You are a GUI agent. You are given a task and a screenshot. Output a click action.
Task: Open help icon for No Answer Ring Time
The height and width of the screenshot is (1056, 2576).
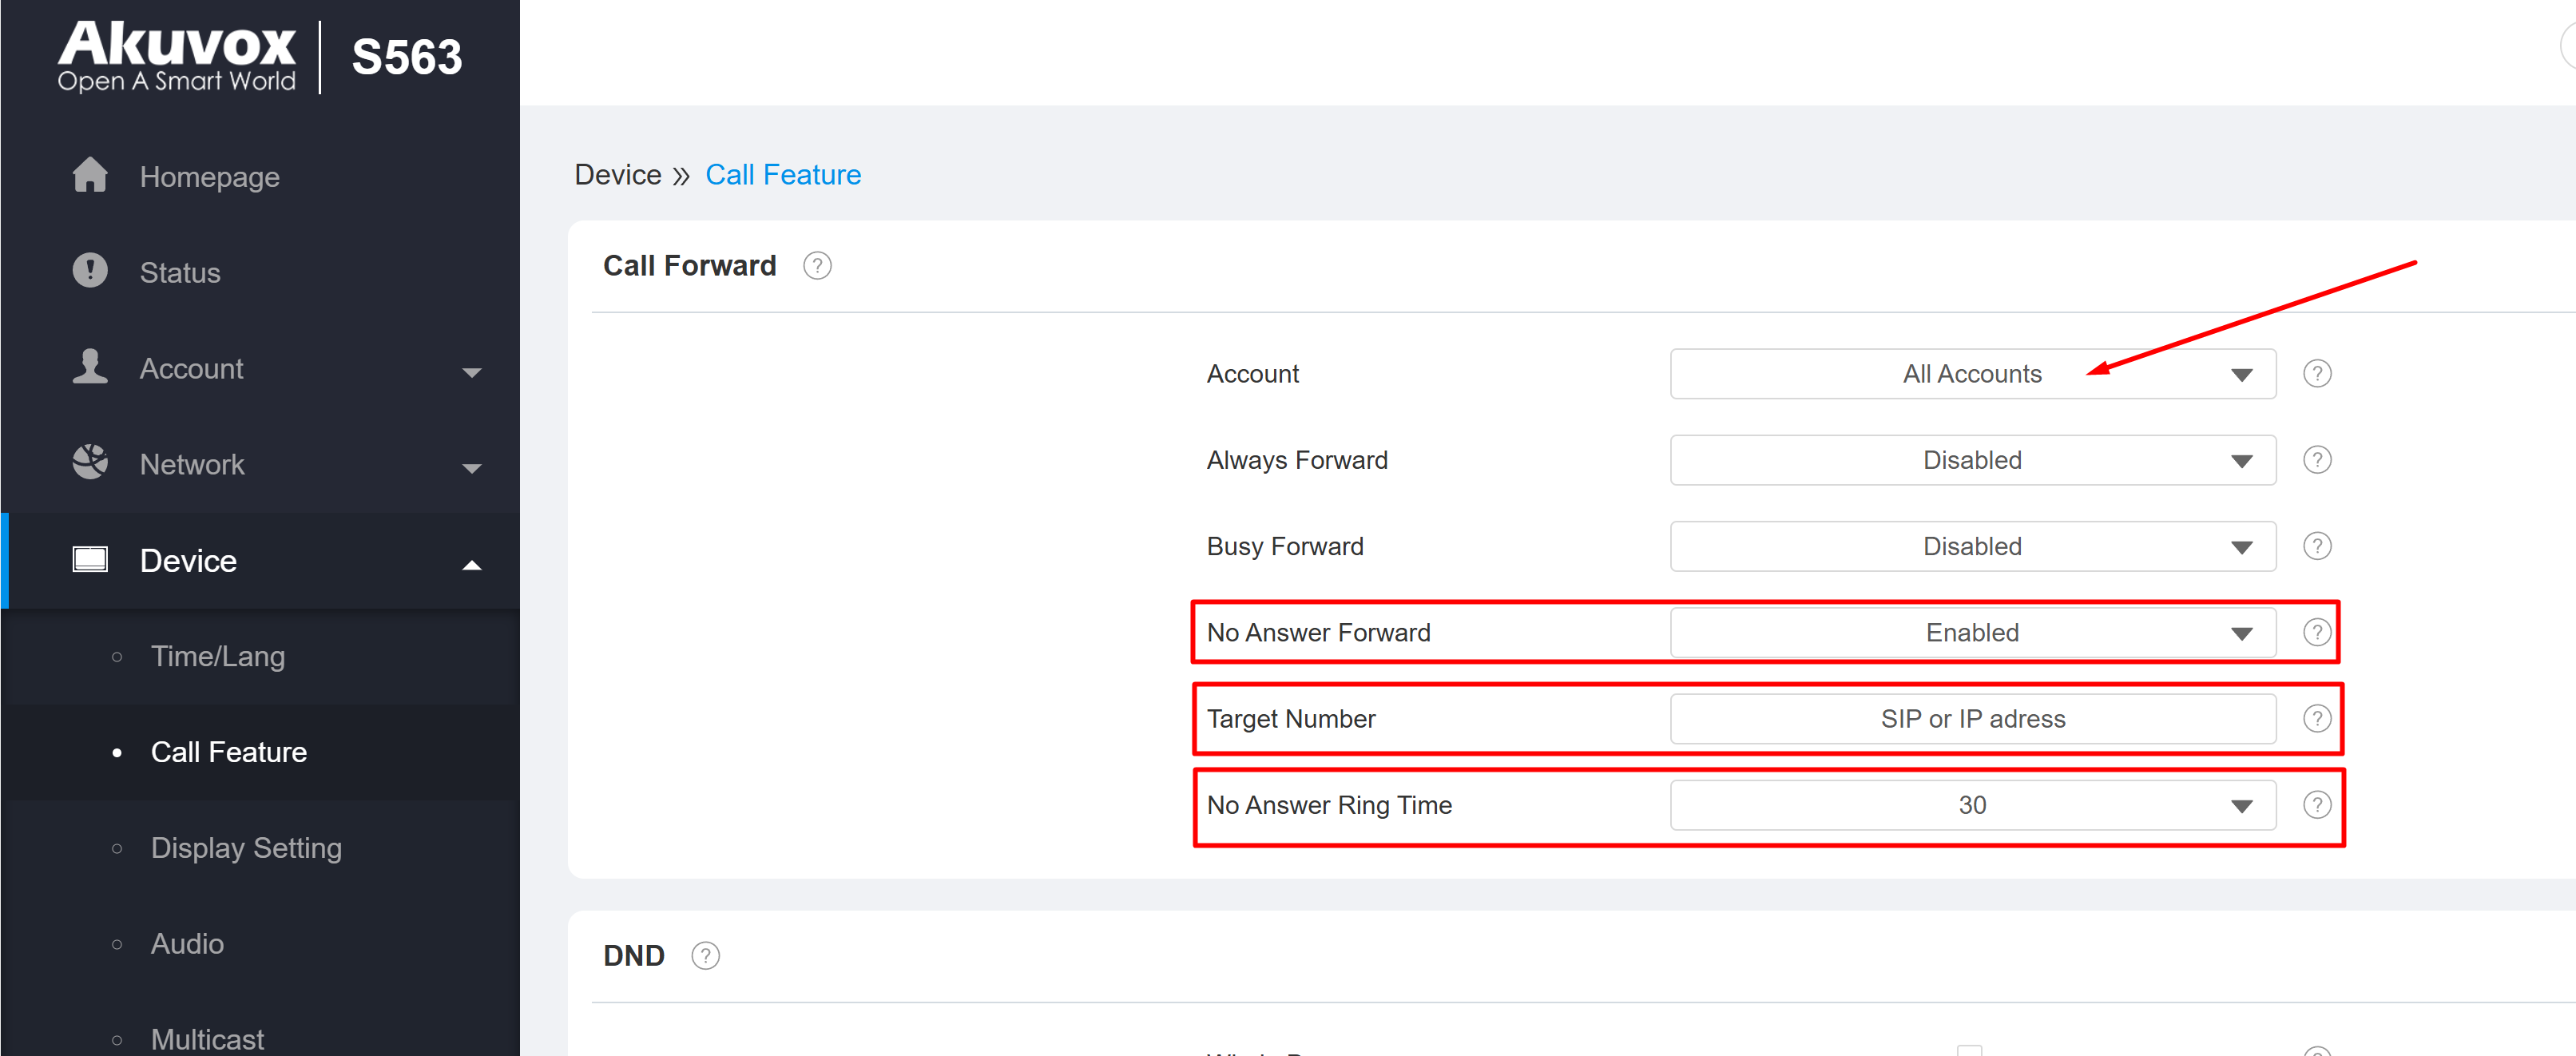point(2317,805)
